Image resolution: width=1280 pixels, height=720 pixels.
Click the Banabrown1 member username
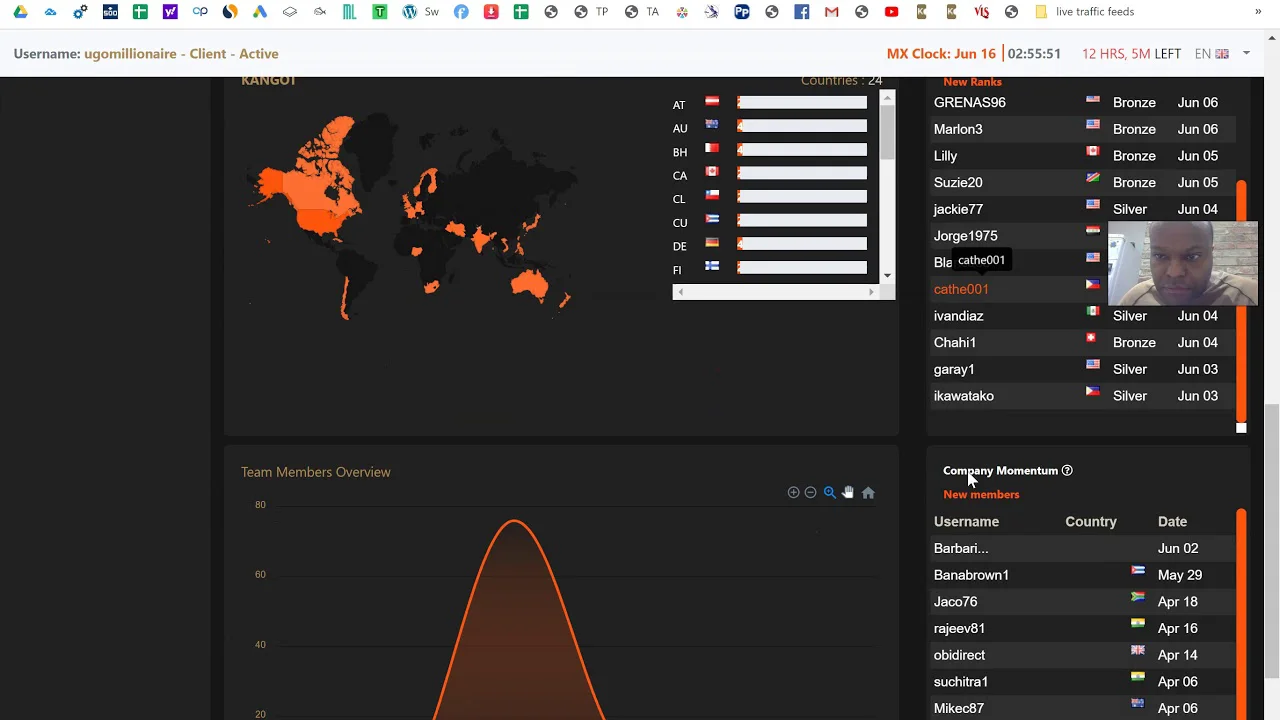(971, 575)
